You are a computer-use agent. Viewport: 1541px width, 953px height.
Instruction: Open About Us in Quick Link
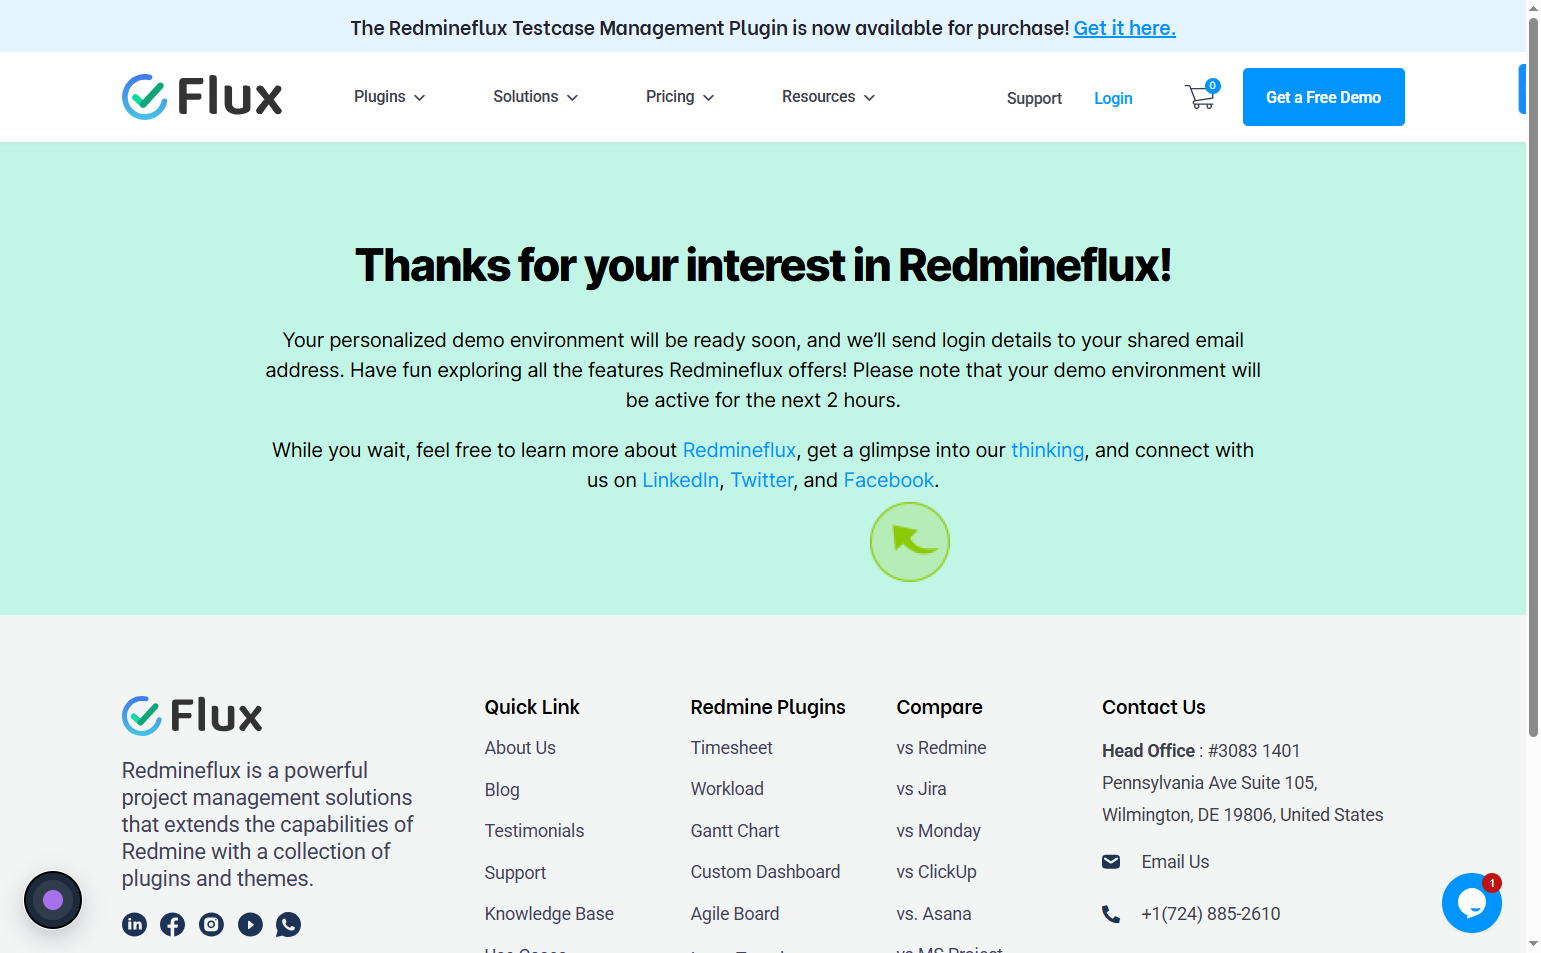520,748
